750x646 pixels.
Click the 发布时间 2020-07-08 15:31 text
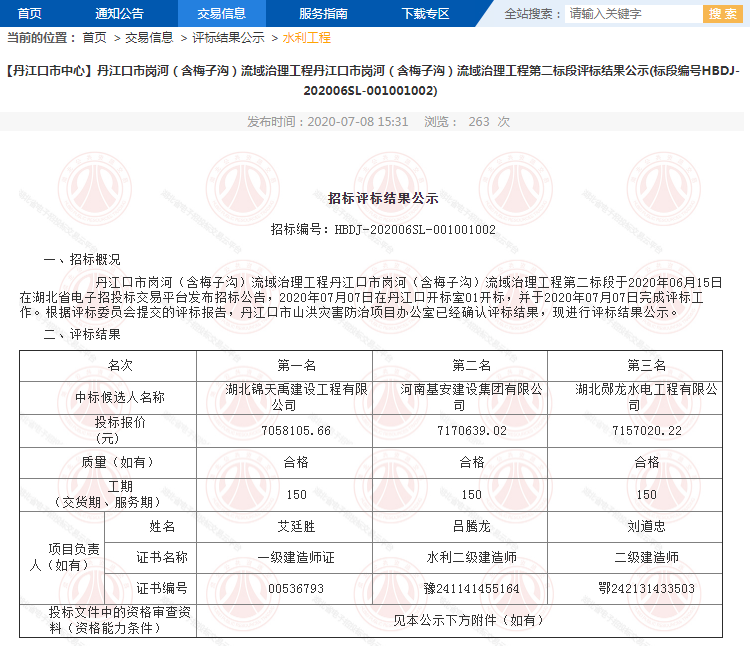[328, 121]
